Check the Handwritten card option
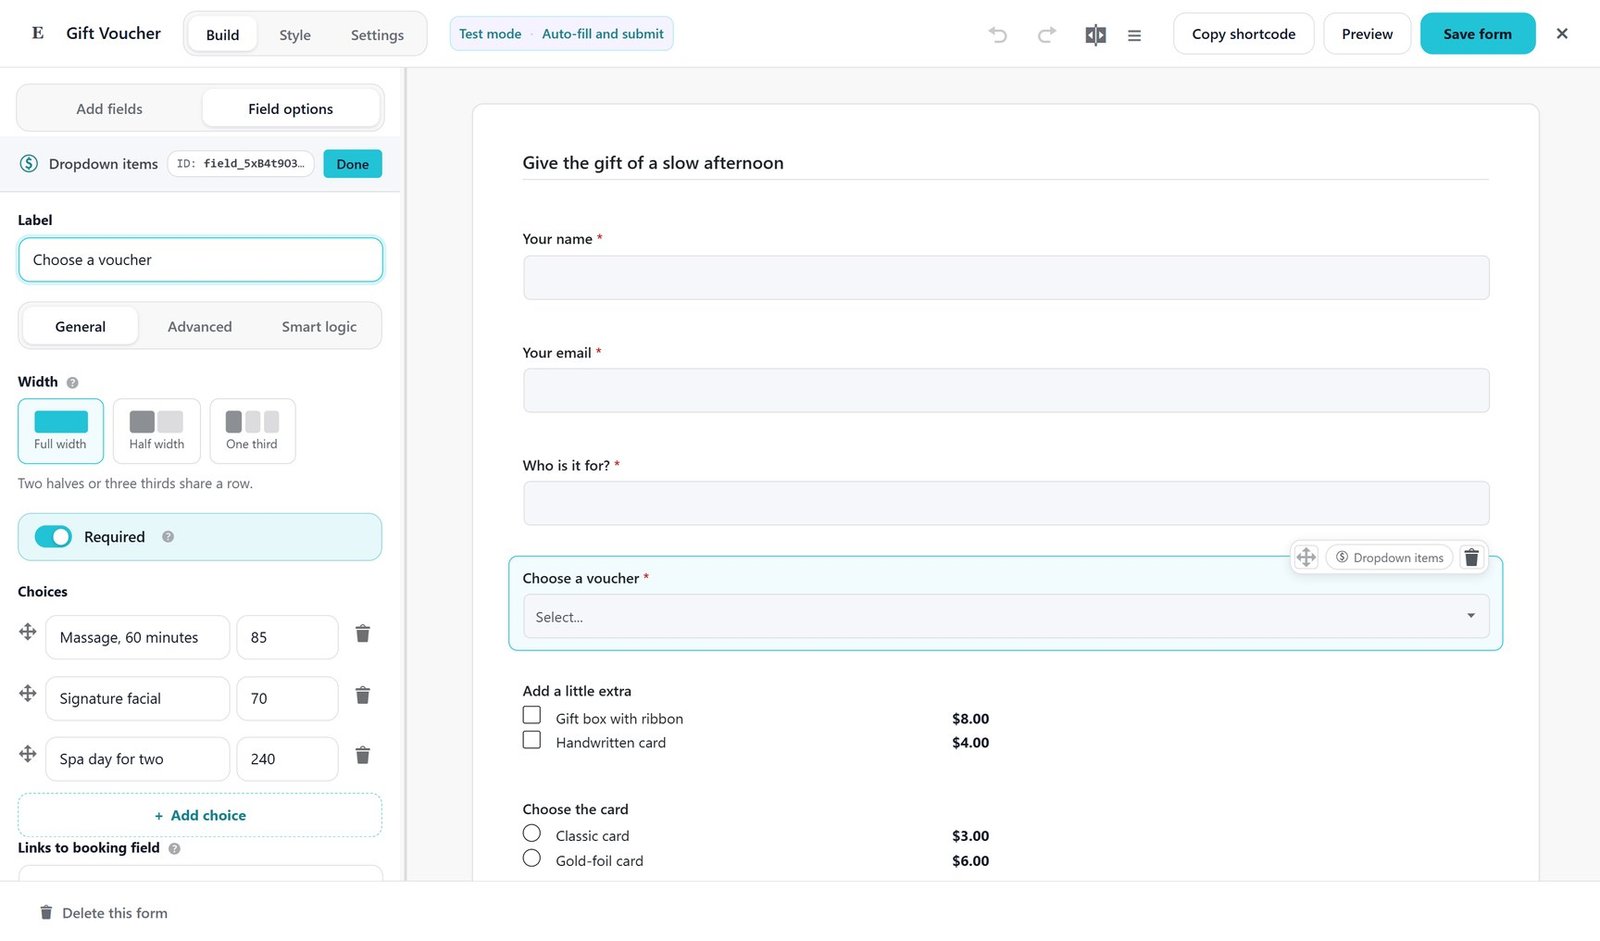Screen dimensions: 1600x941 pyautogui.click(x=532, y=741)
